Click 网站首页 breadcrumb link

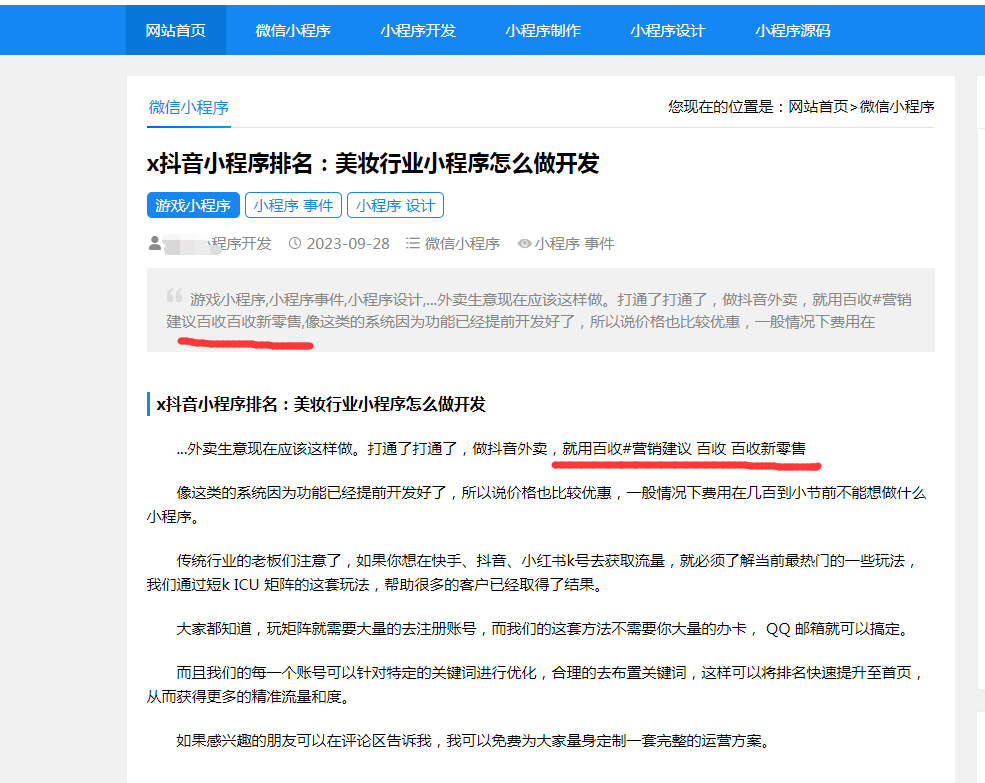[x=818, y=107]
